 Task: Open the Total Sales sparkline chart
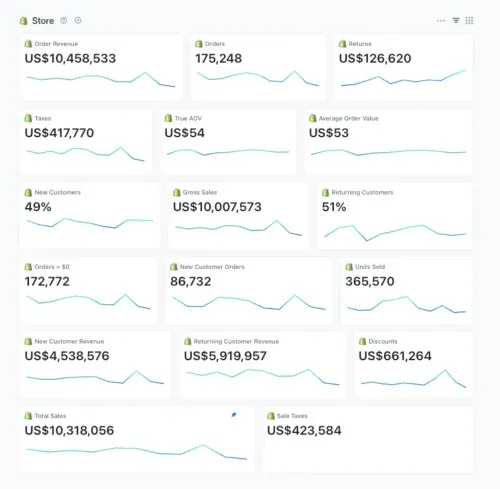137,452
